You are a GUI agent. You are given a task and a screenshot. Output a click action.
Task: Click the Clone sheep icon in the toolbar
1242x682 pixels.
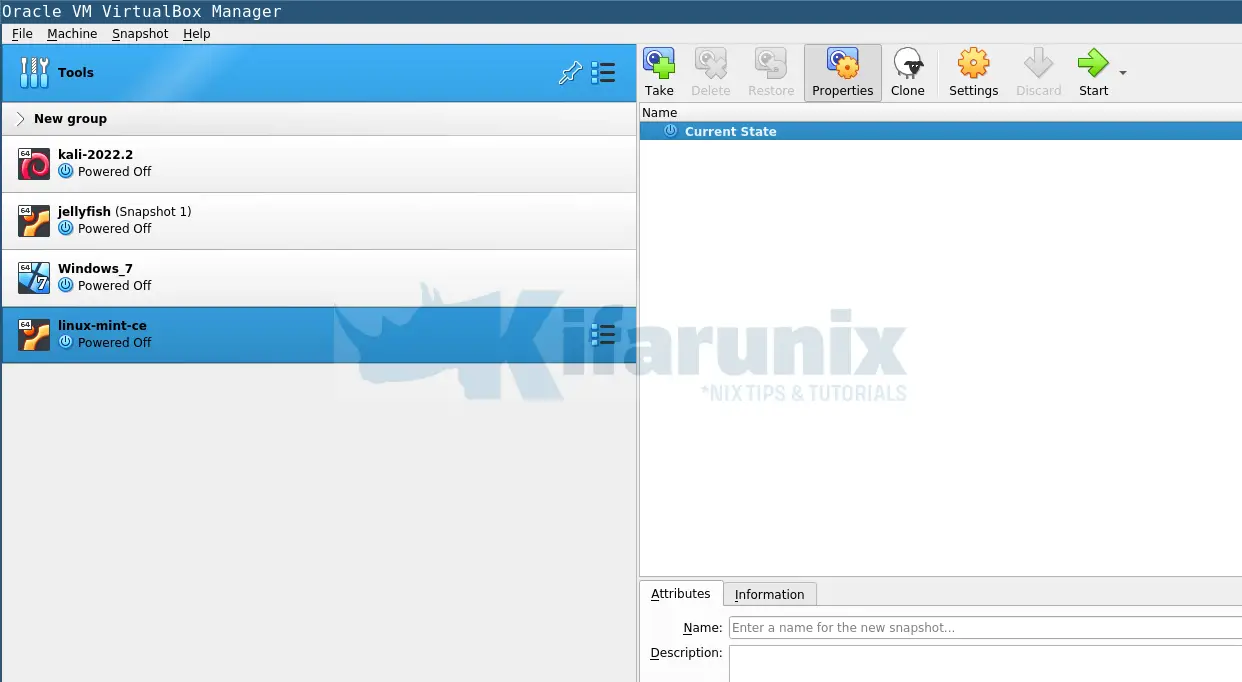pos(908,70)
